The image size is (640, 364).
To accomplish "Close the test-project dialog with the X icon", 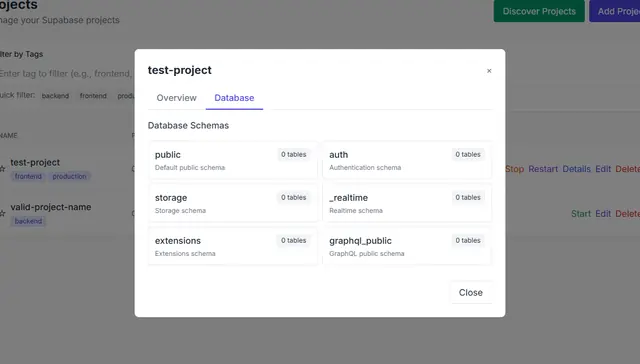I will coord(489,71).
